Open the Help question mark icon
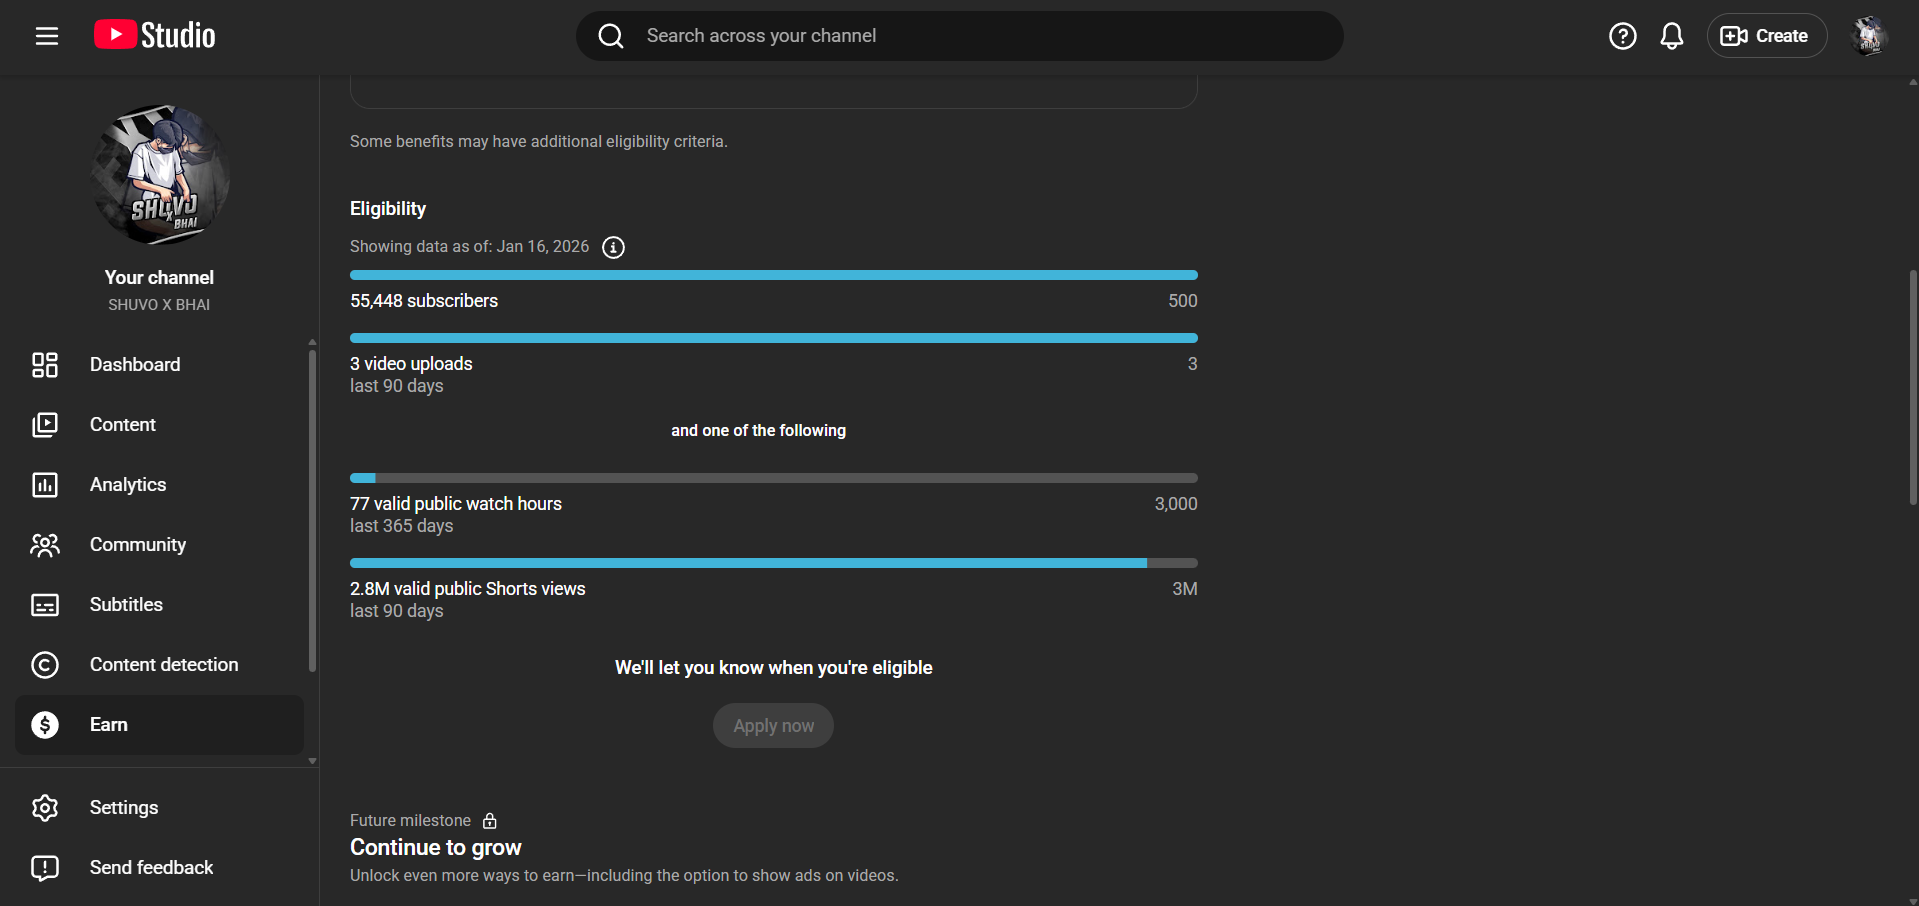 click(1622, 36)
